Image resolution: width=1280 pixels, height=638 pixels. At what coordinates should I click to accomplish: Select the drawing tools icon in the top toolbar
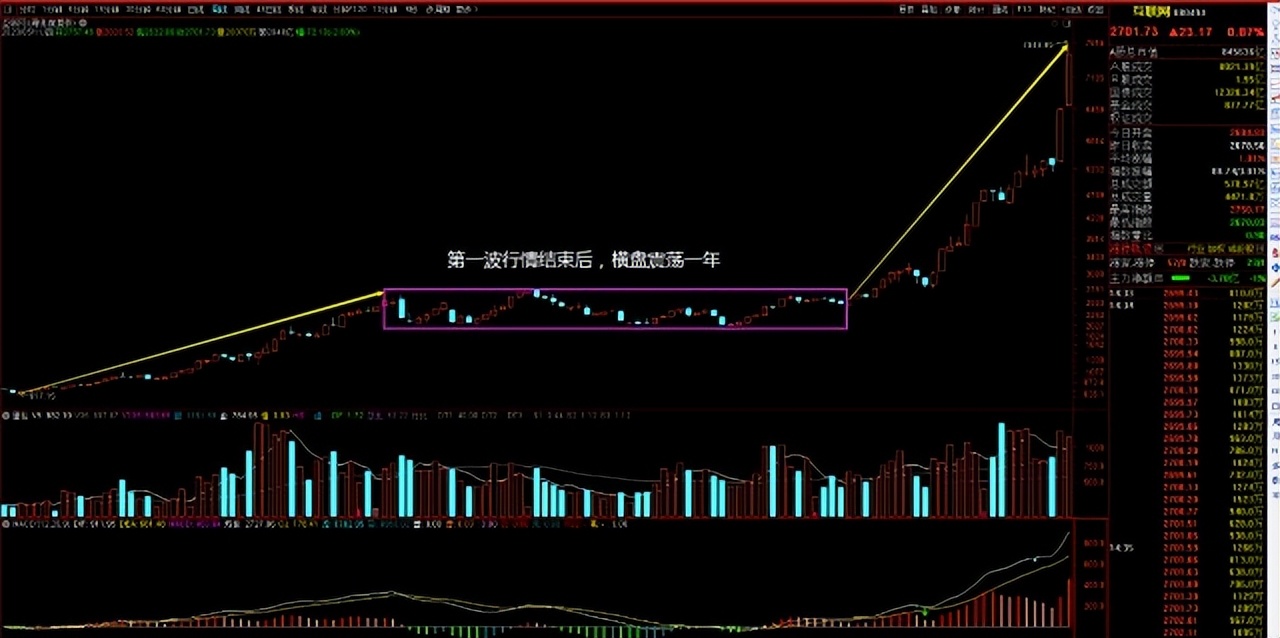click(993, 7)
